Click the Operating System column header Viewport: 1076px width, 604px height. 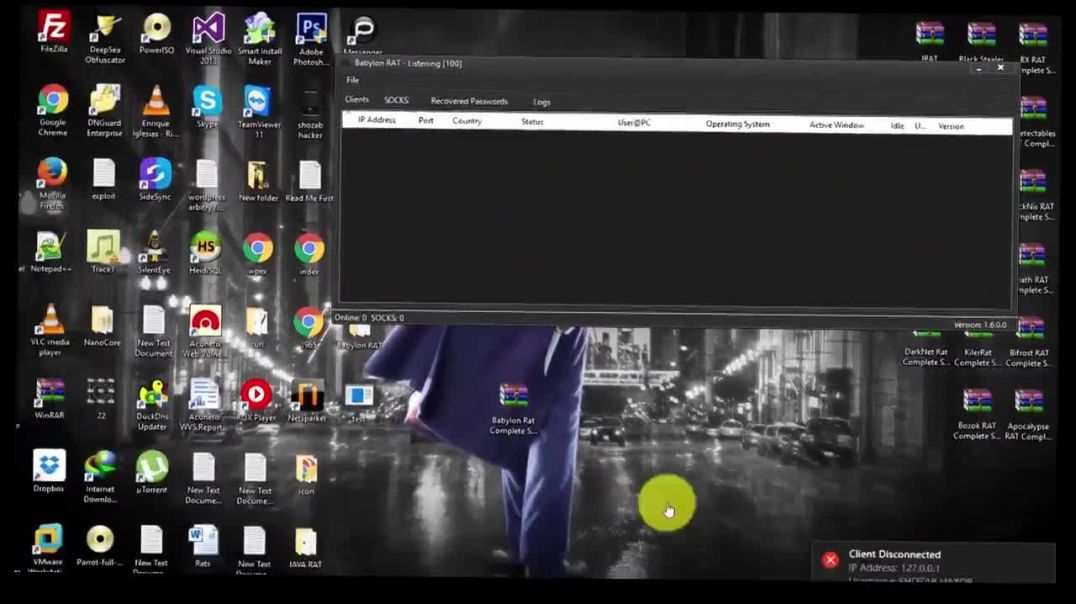(738, 124)
